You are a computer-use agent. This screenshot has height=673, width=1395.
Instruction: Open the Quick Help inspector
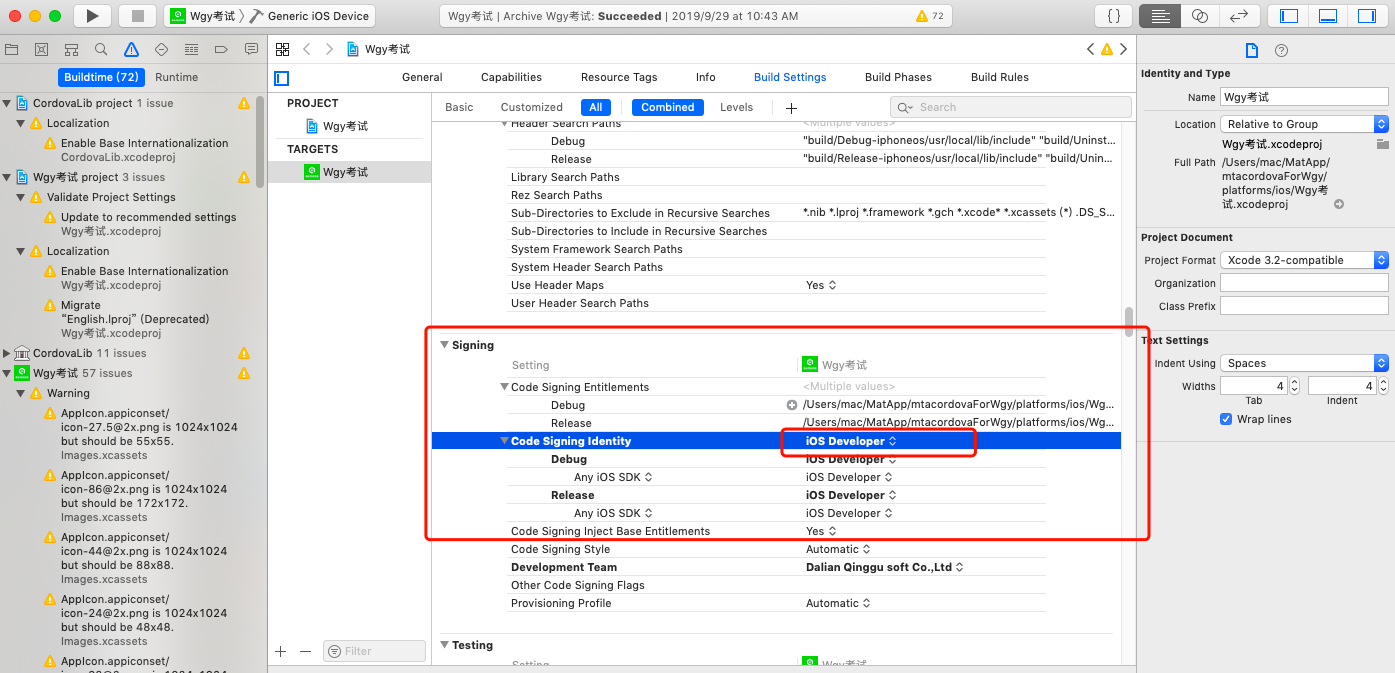(x=1281, y=50)
